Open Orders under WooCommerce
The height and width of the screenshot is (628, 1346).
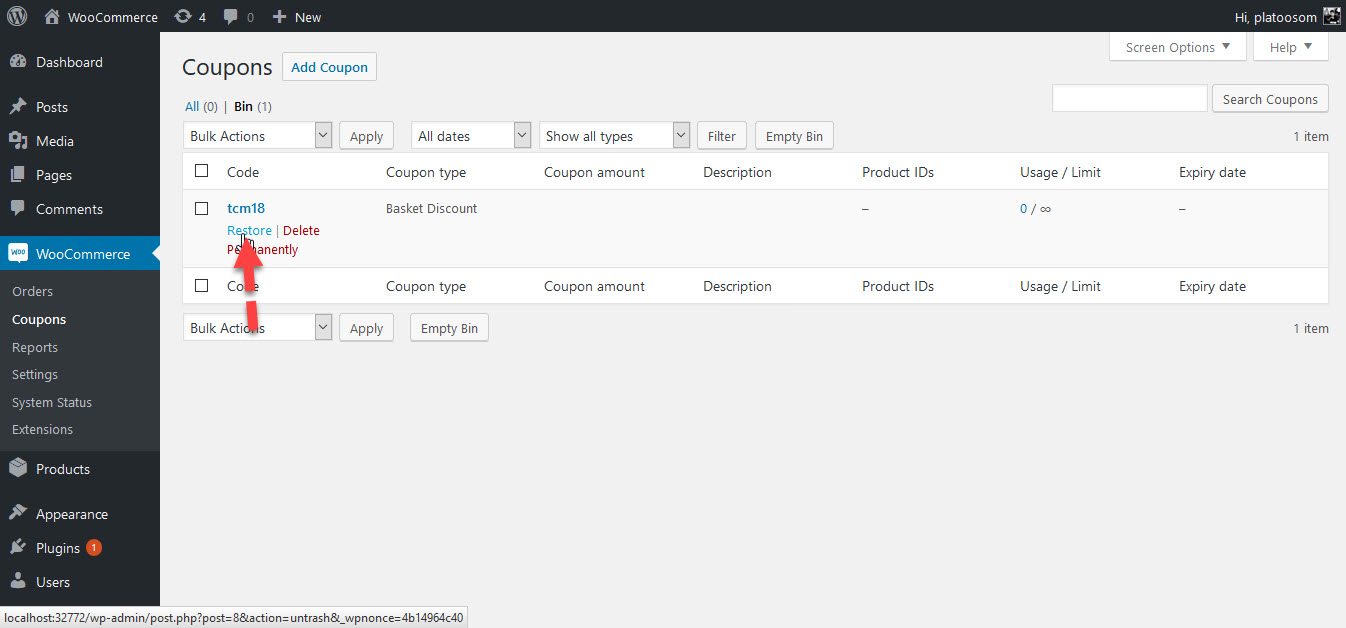point(33,292)
